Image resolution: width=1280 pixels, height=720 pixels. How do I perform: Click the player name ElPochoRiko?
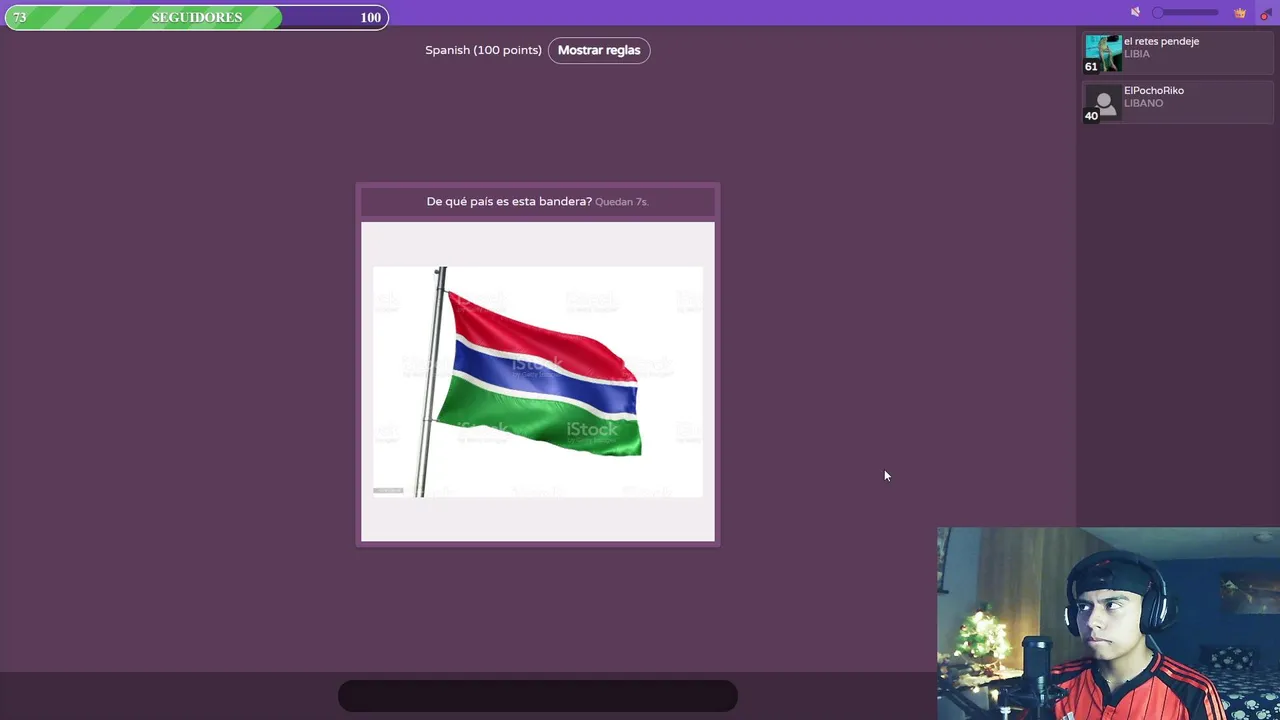1154,90
